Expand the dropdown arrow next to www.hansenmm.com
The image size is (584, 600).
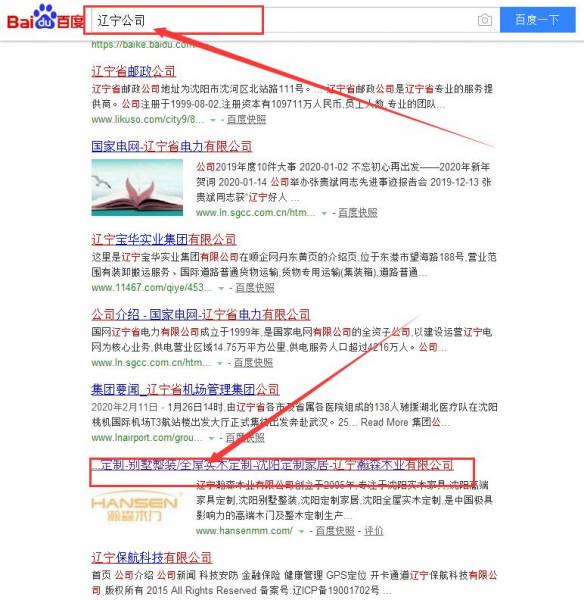301,532
